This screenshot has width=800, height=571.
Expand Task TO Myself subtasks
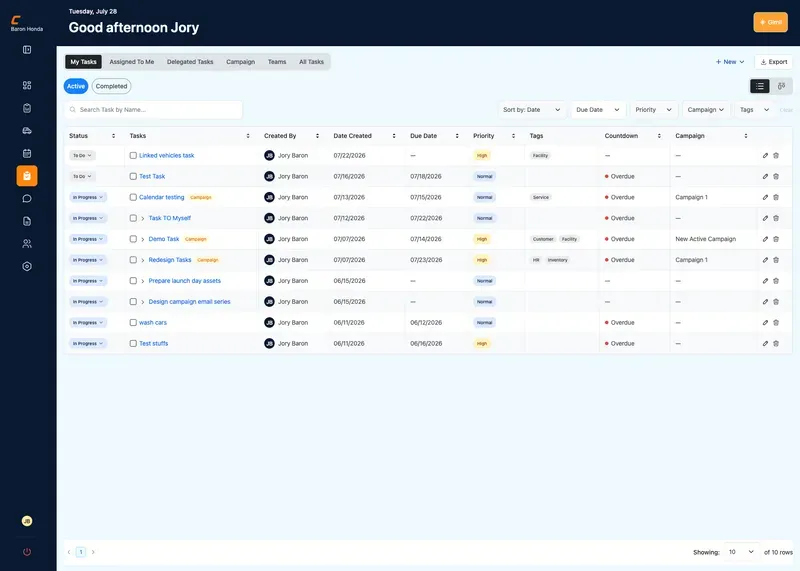pyautogui.click(x=143, y=218)
